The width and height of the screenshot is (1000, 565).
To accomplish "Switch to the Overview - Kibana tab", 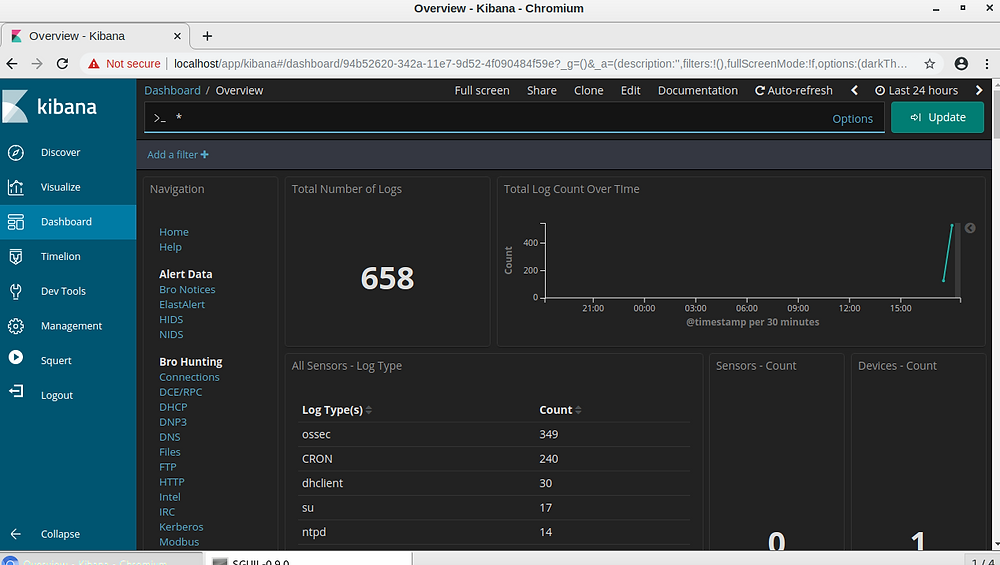I will [x=96, y=36].
